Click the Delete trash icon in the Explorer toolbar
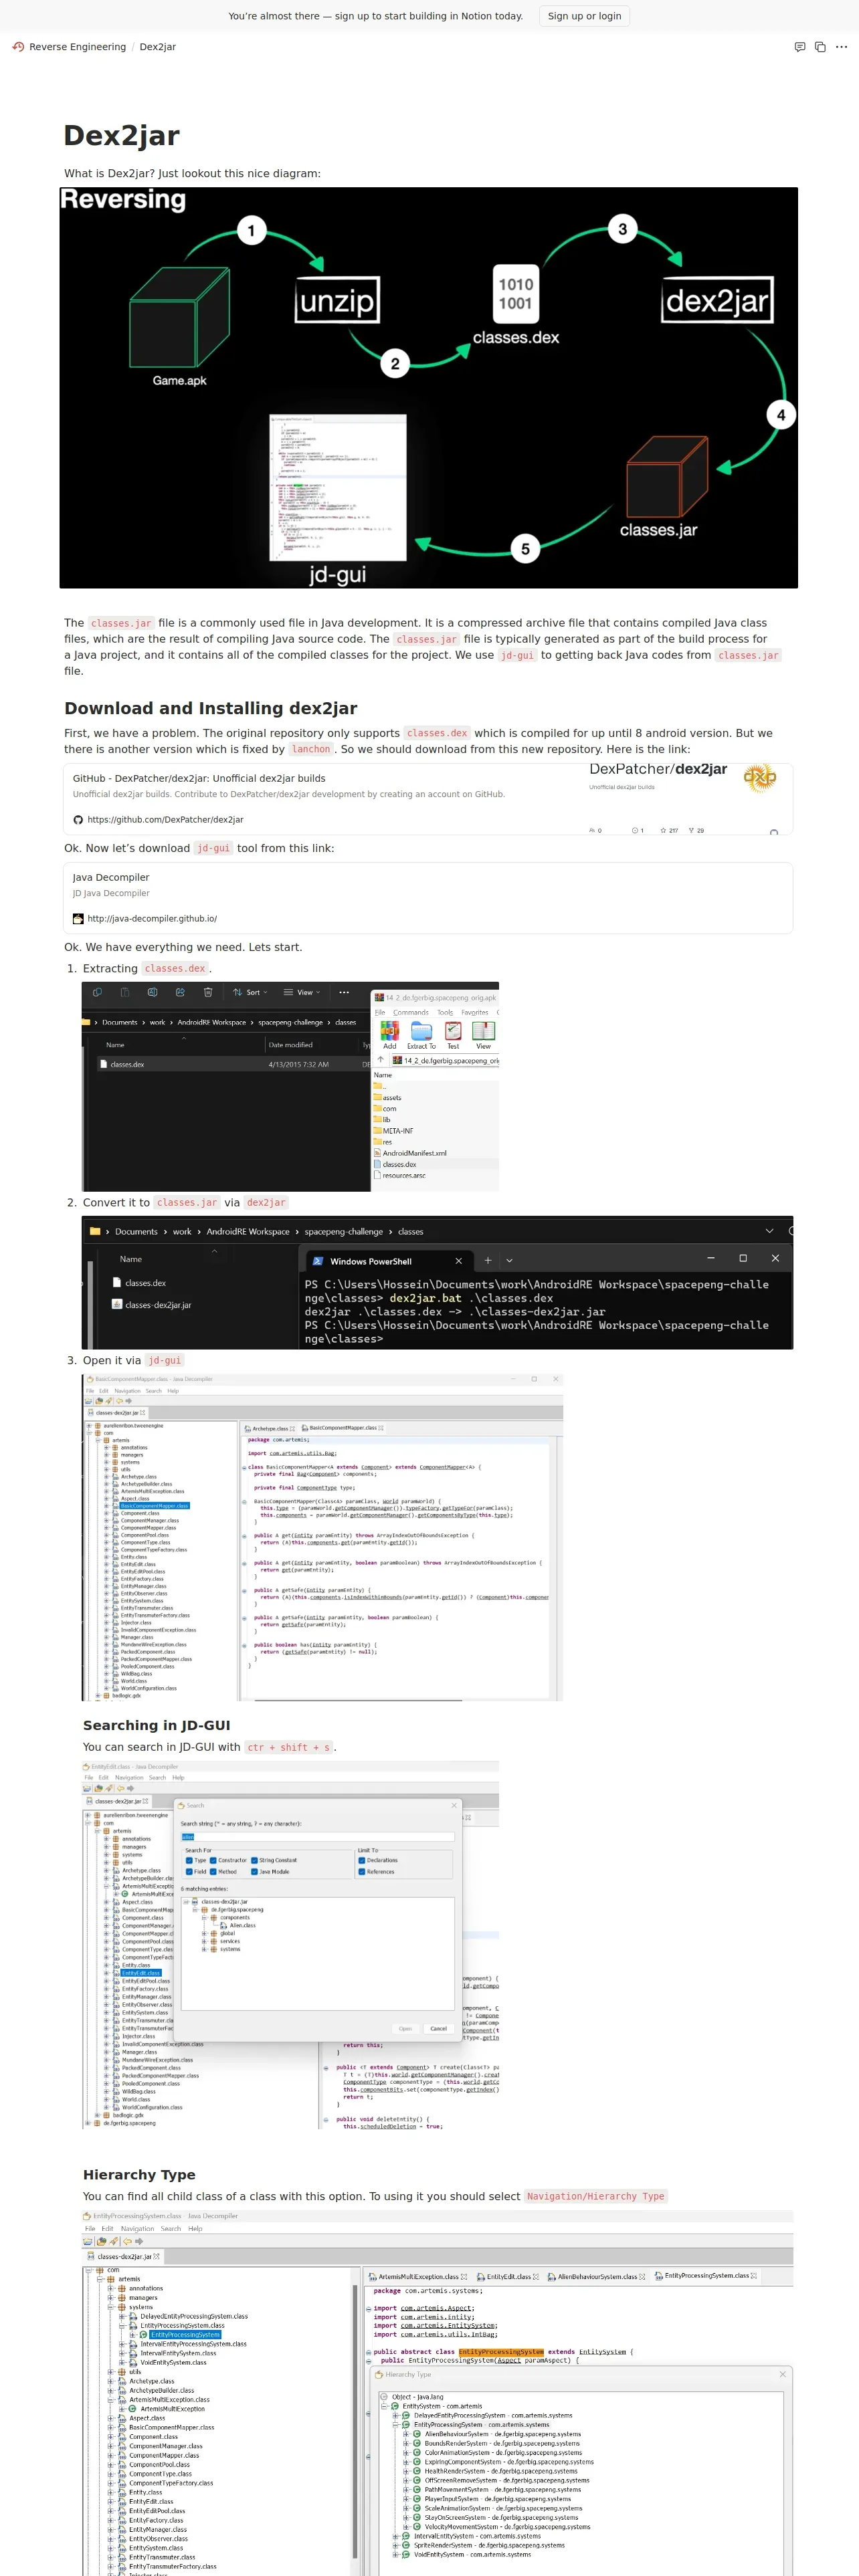 click(x=208, y=993)
